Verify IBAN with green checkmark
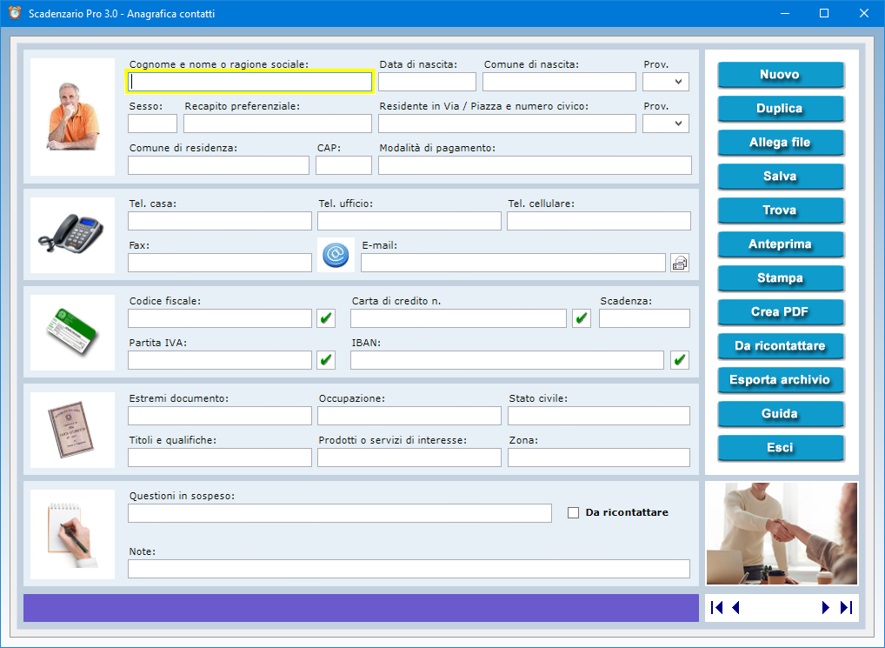The width and height of the screenshot is (885, 648). coord(680,360)
